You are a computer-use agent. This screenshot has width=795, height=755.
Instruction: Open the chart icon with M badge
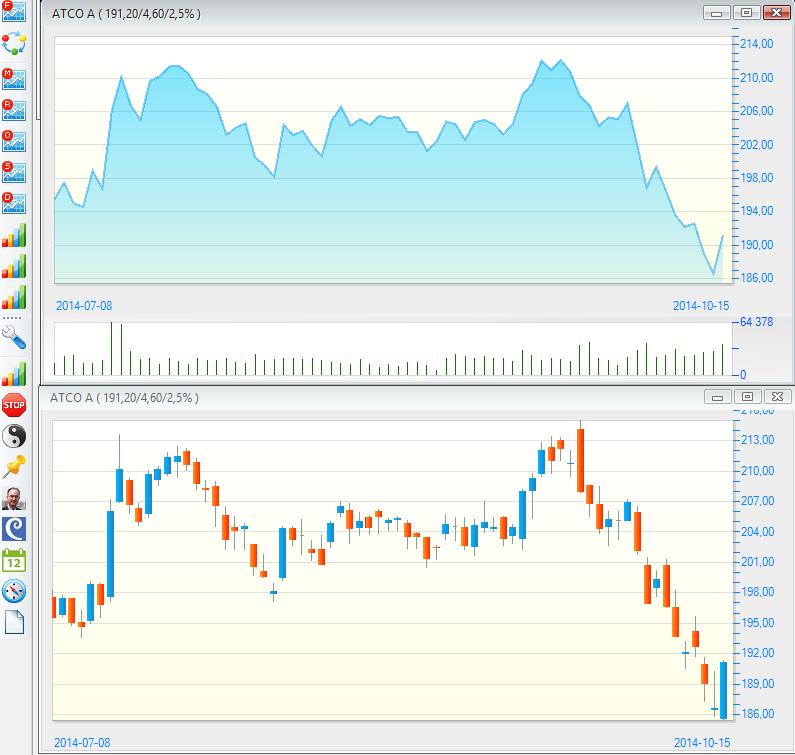[14, 79]
